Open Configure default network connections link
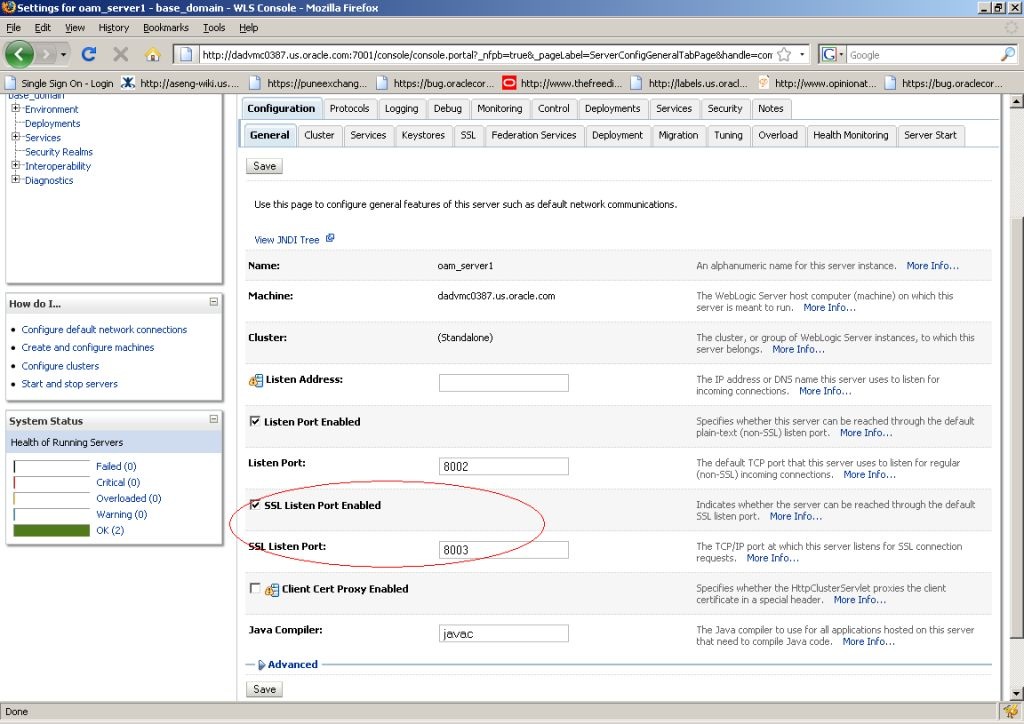Screen dimensions: 1024x724 [x=104, y=330]
